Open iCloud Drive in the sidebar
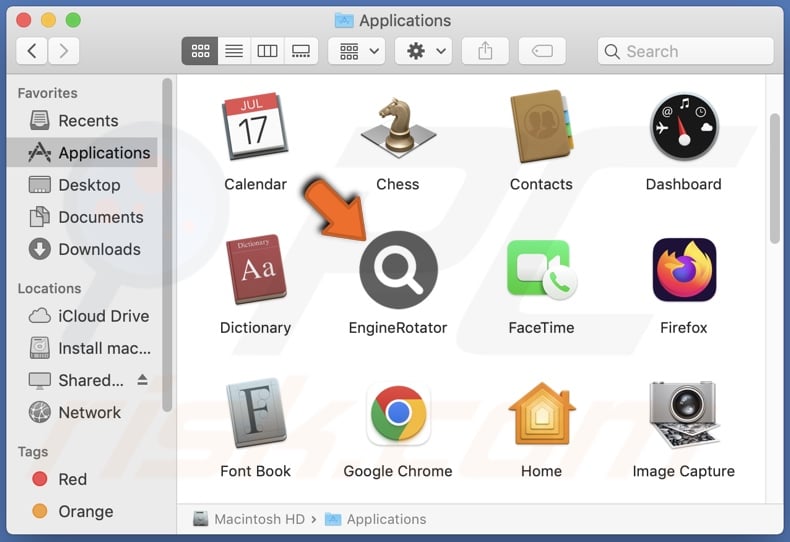The width and height of the screenshot is (790, 542). click(x=83, y=316)
